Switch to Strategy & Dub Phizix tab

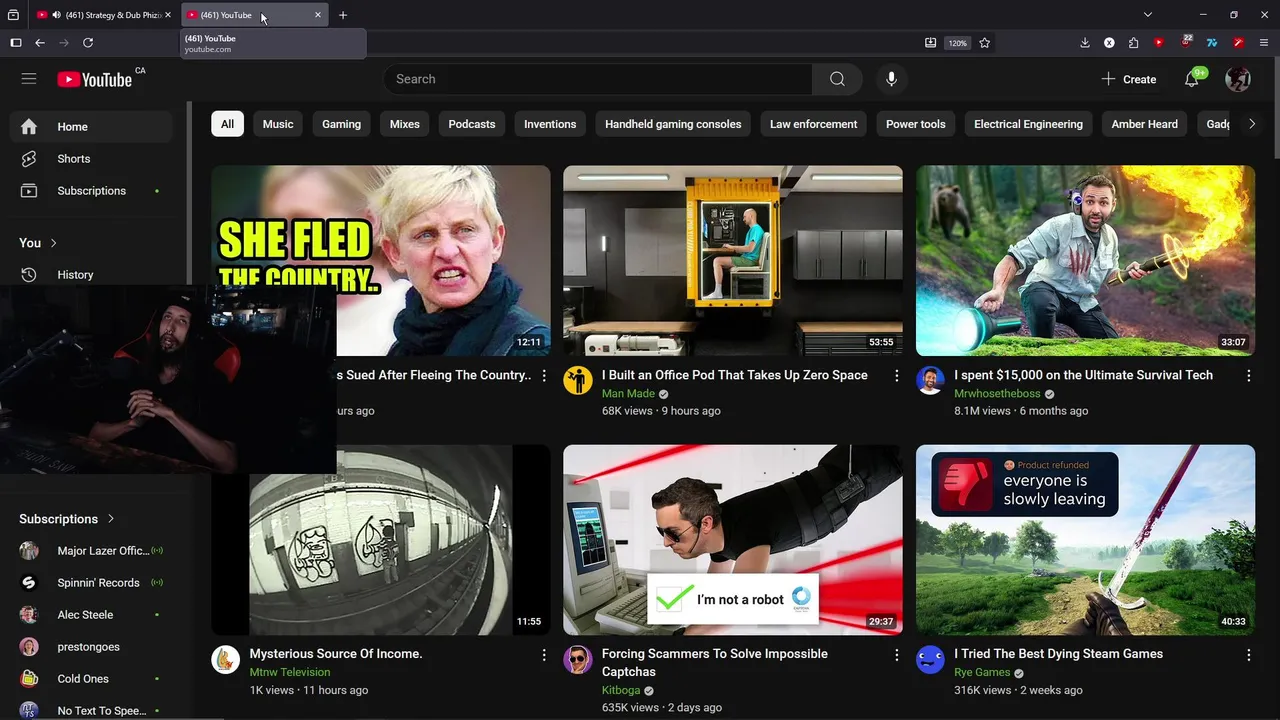[x=106, y=15]
